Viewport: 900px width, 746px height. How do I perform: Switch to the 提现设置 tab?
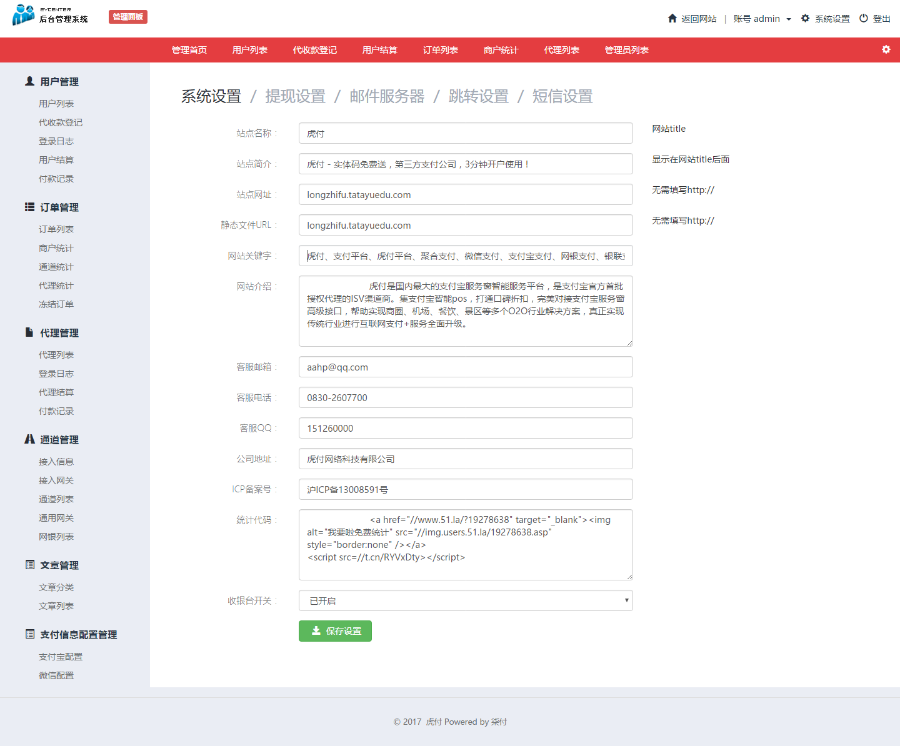click(295, 96)
